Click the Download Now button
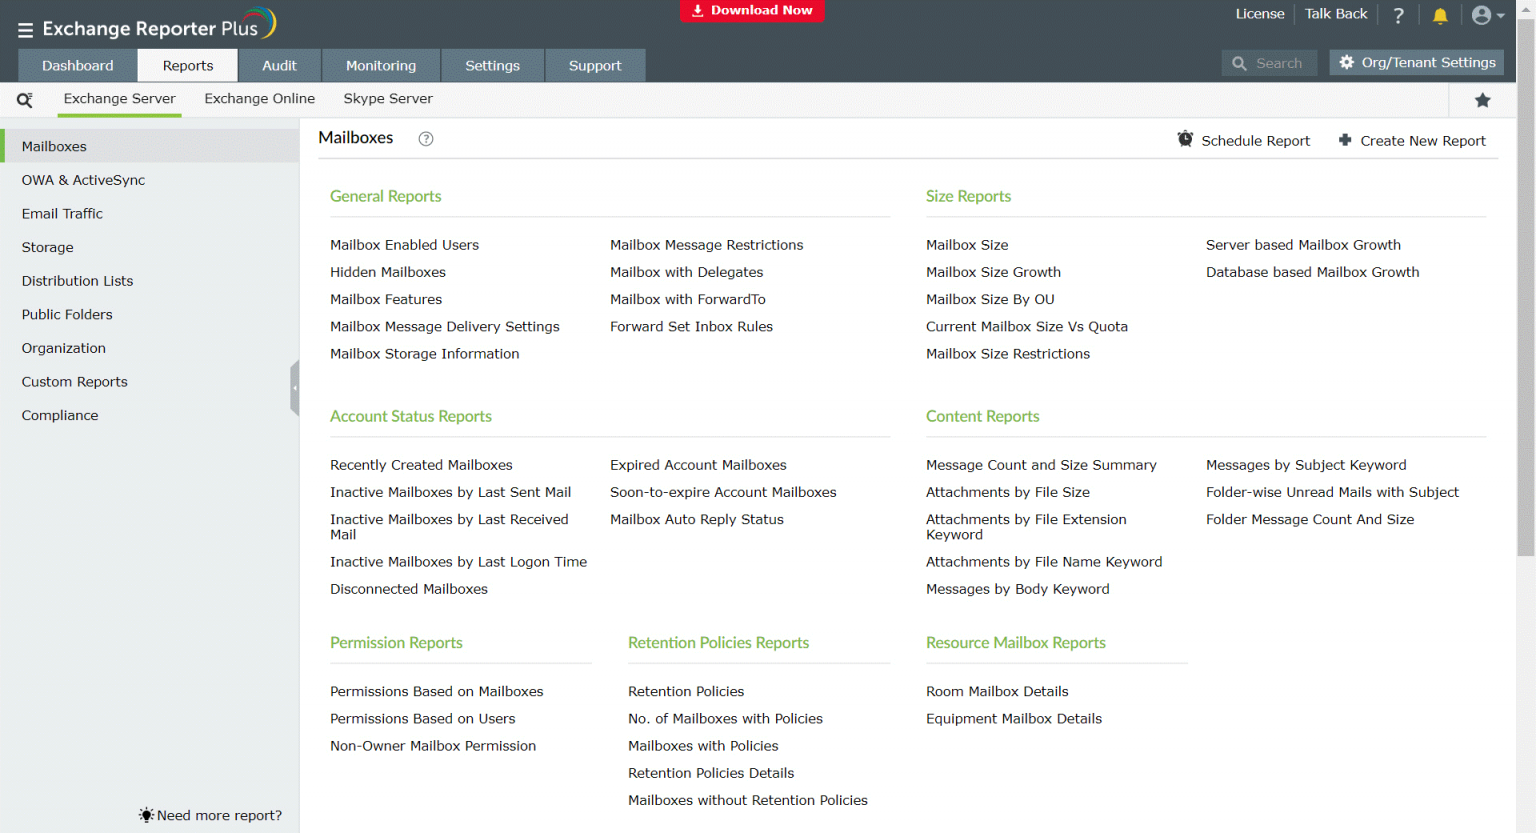The height and width of the screenshot is (833, 1536). point(752,11)
